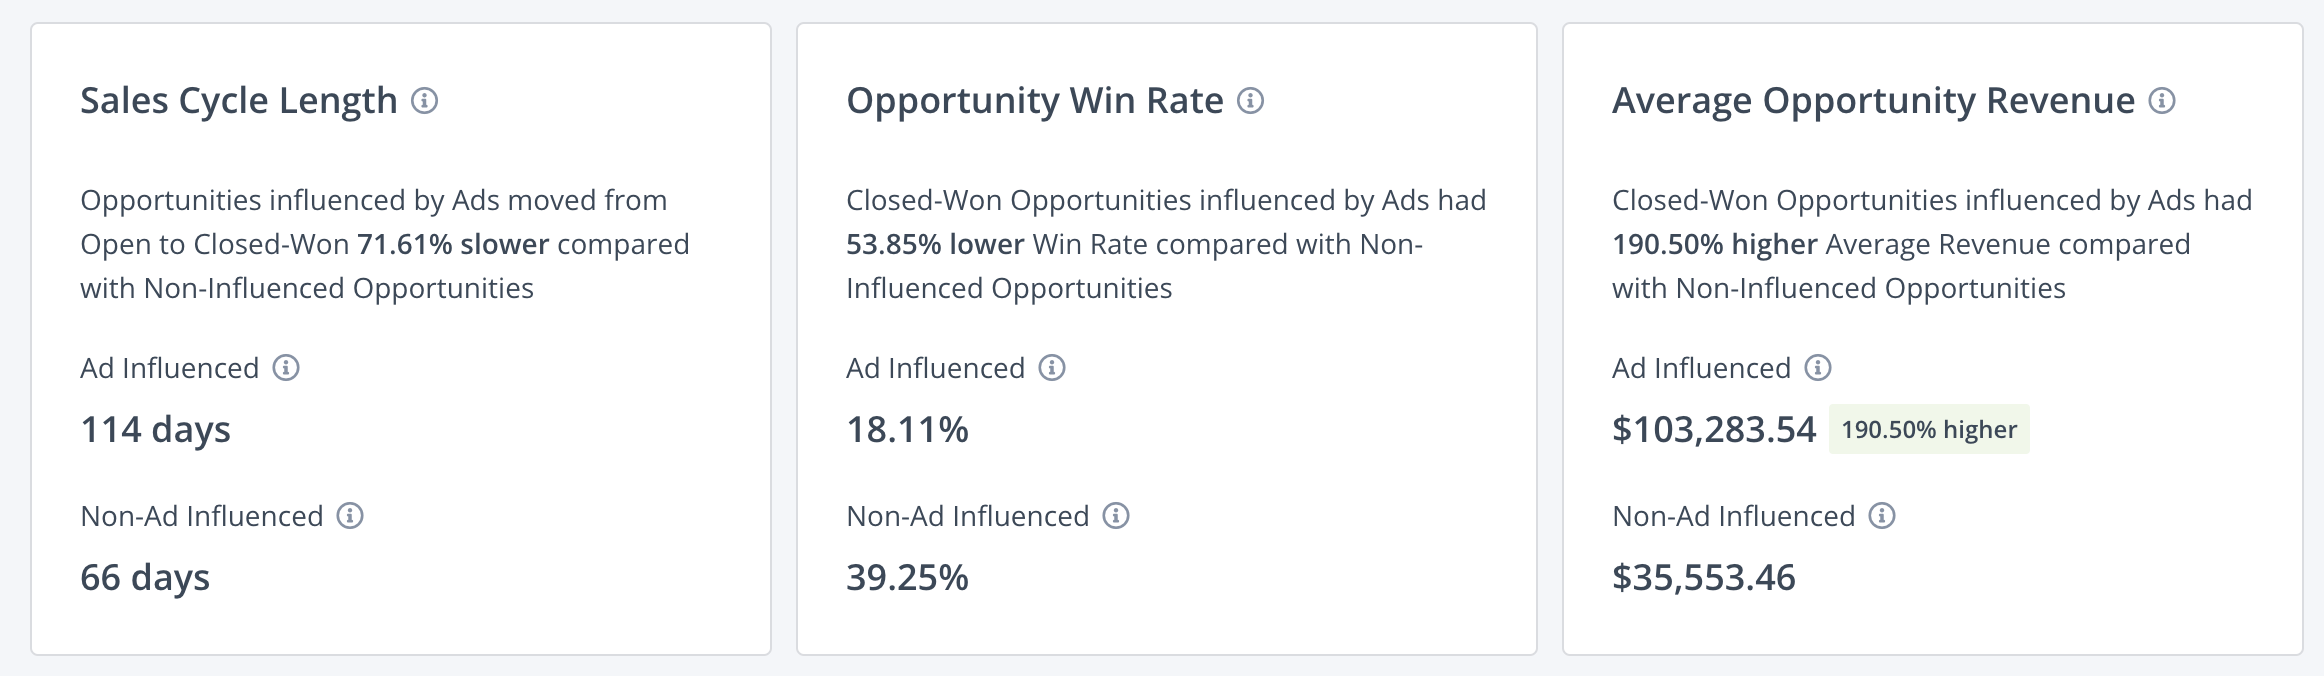The image size is (2324, 676).
Task: Click the "190.50% higher" green badge
Action: pyautogui.click(x=1929, y=430)
